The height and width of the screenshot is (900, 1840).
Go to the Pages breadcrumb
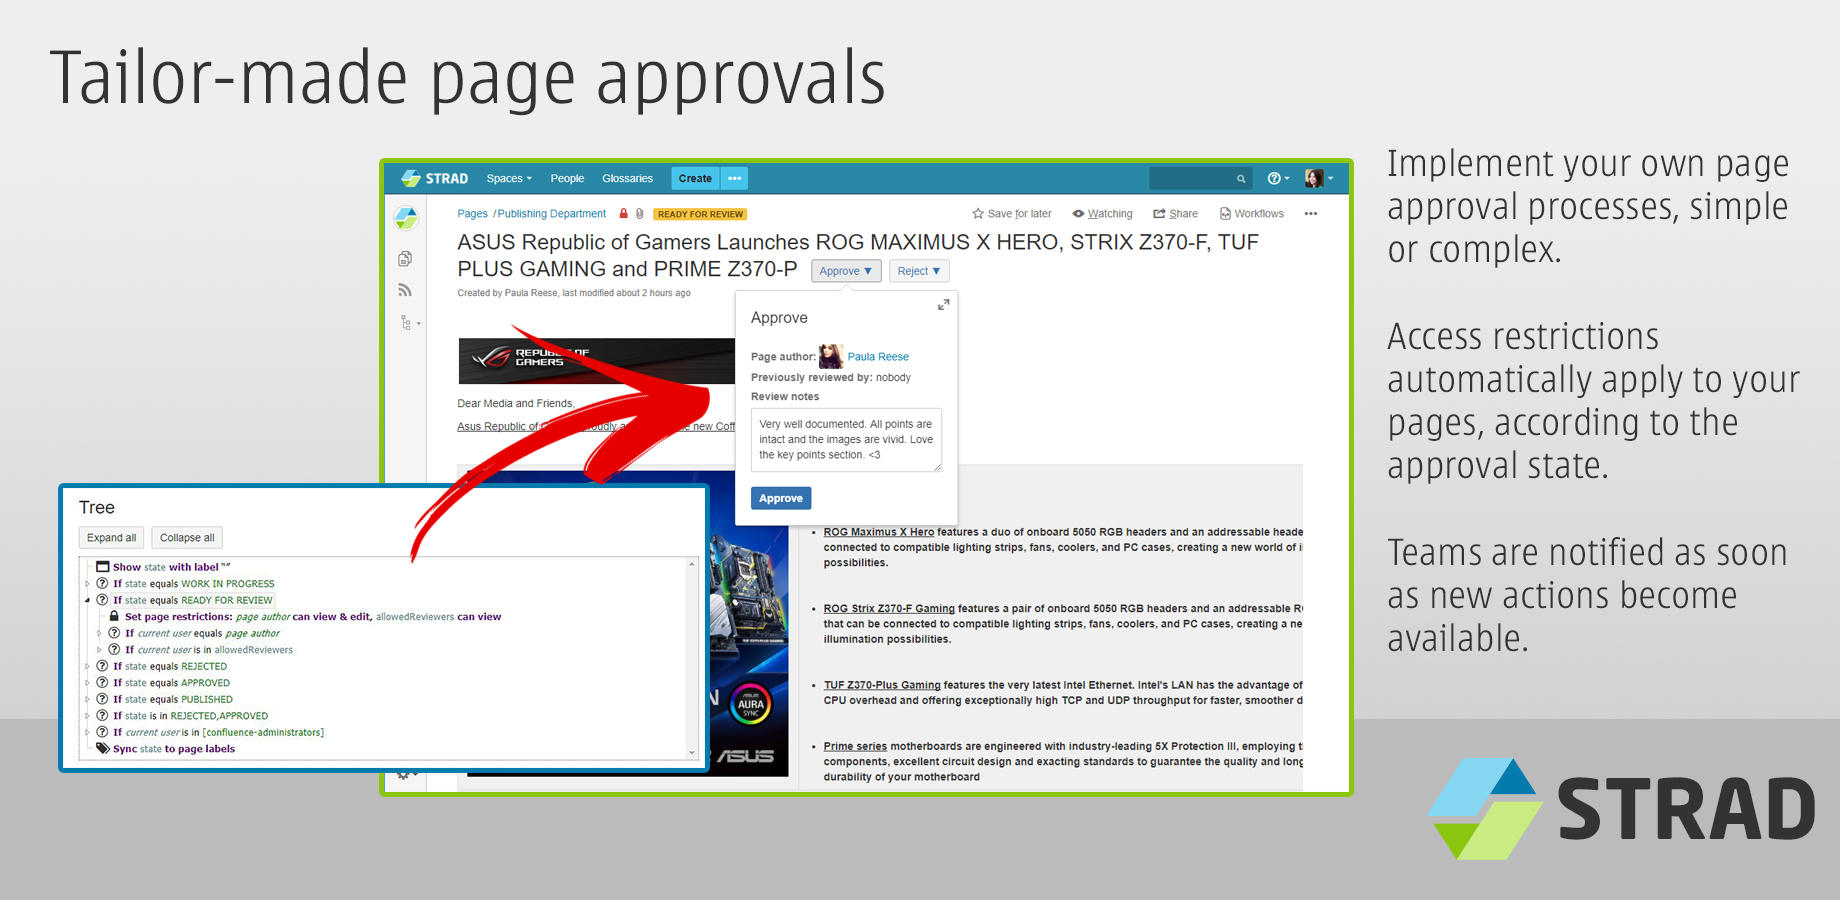(x=472, y=214)
